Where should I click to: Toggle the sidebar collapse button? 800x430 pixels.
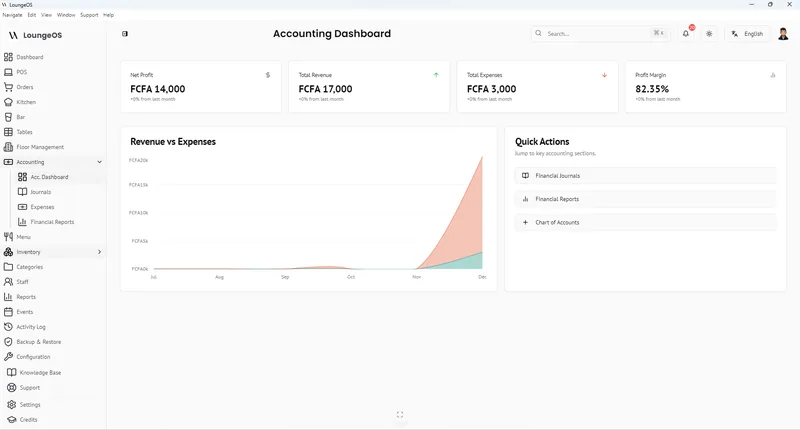click(x=125, y=34)
